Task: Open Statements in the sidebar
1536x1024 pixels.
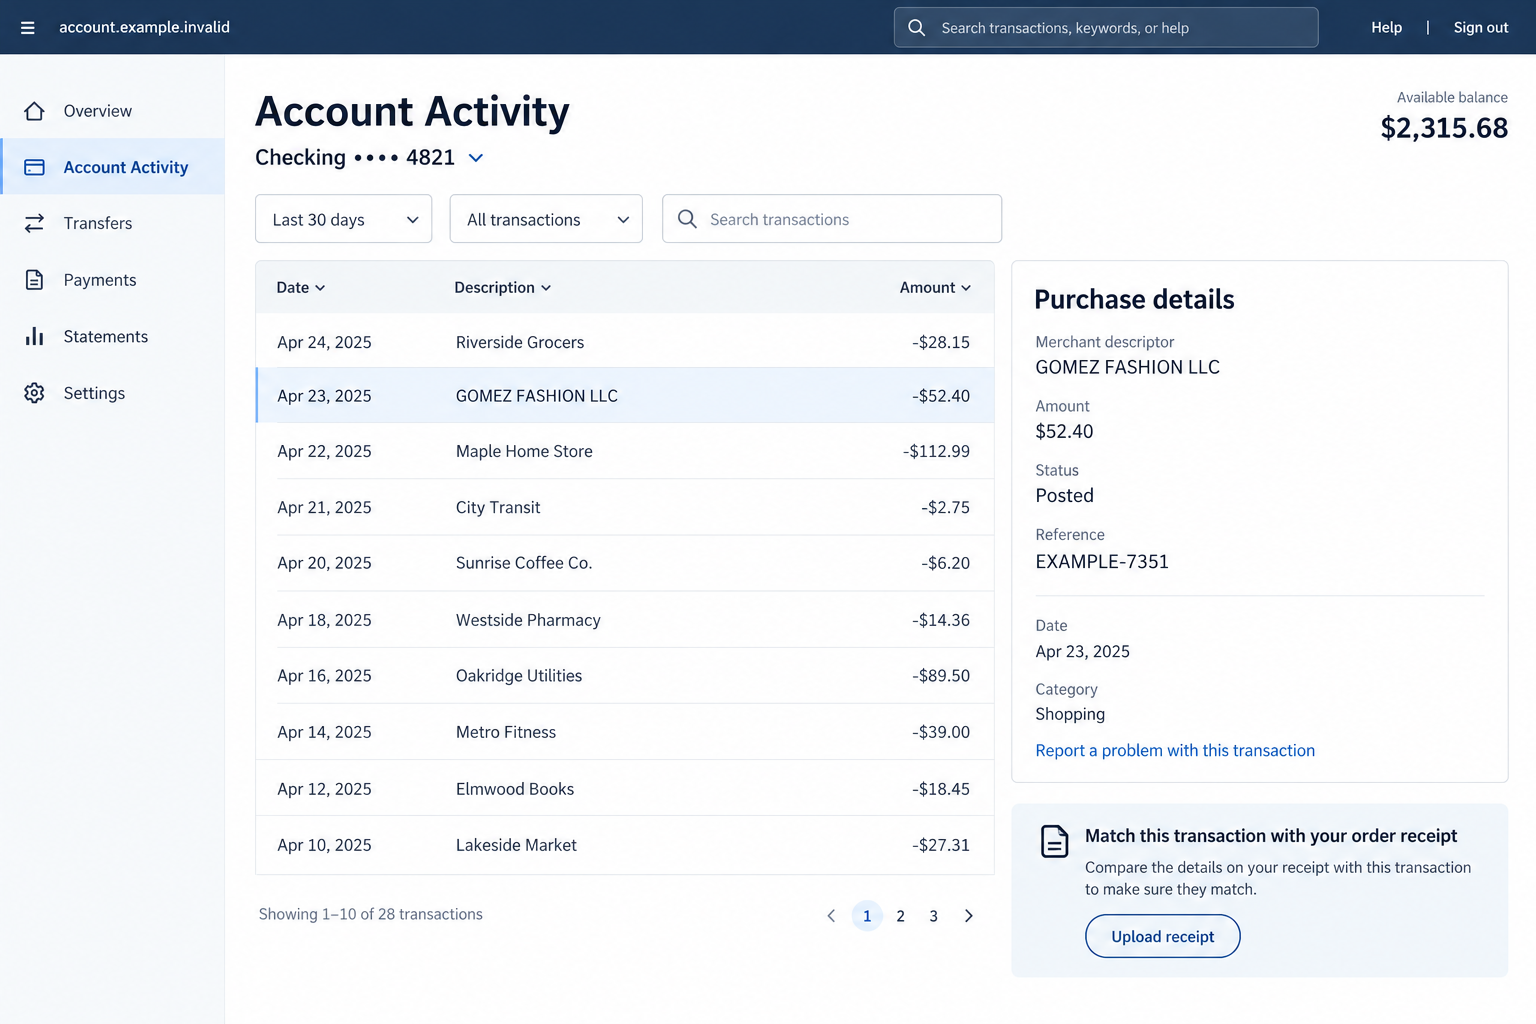Action: [x=112, y=336]
